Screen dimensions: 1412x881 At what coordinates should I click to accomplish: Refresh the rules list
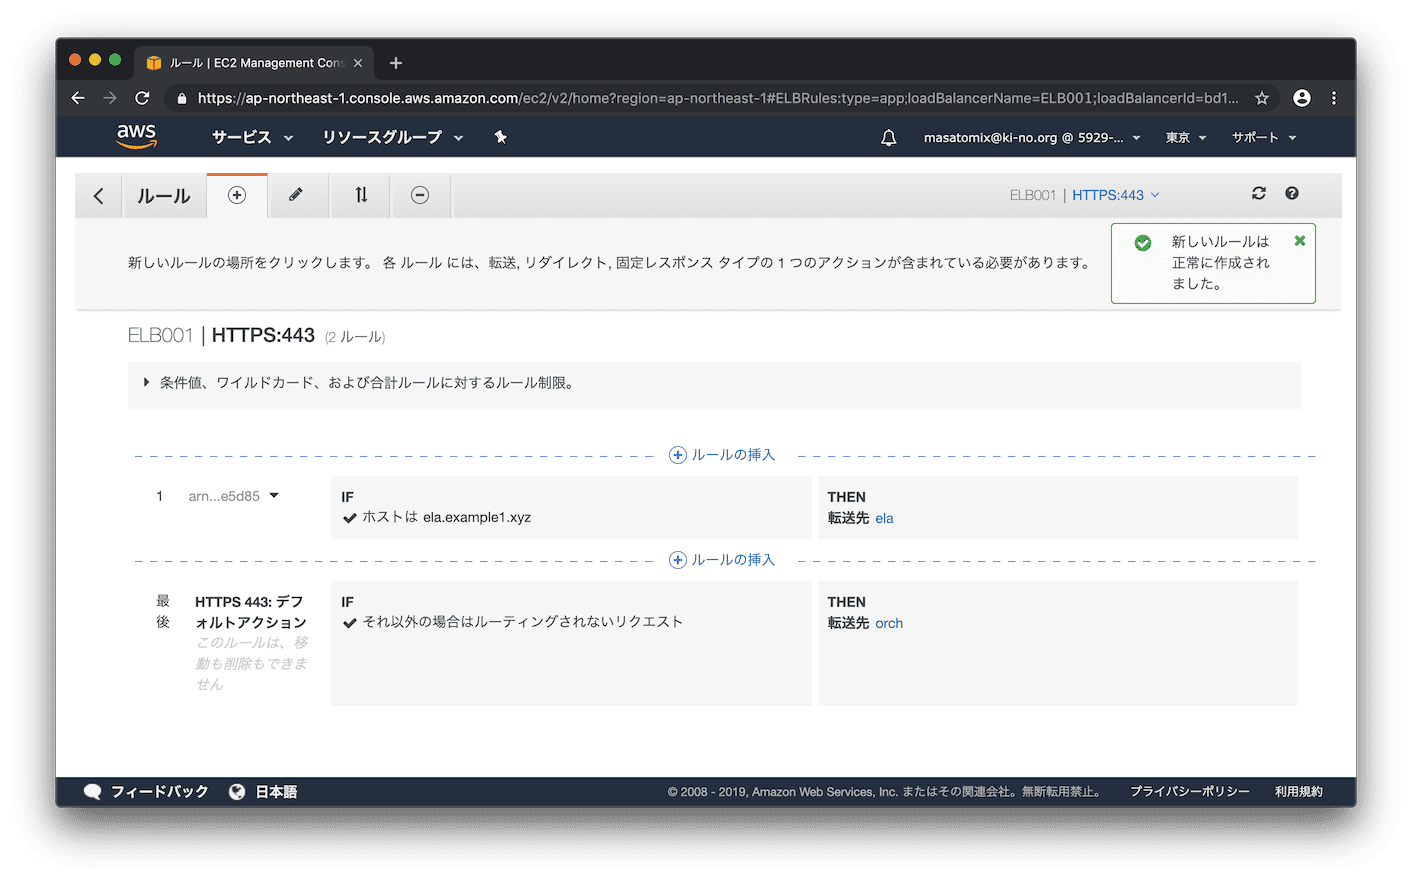click(x=1259, y=193)
